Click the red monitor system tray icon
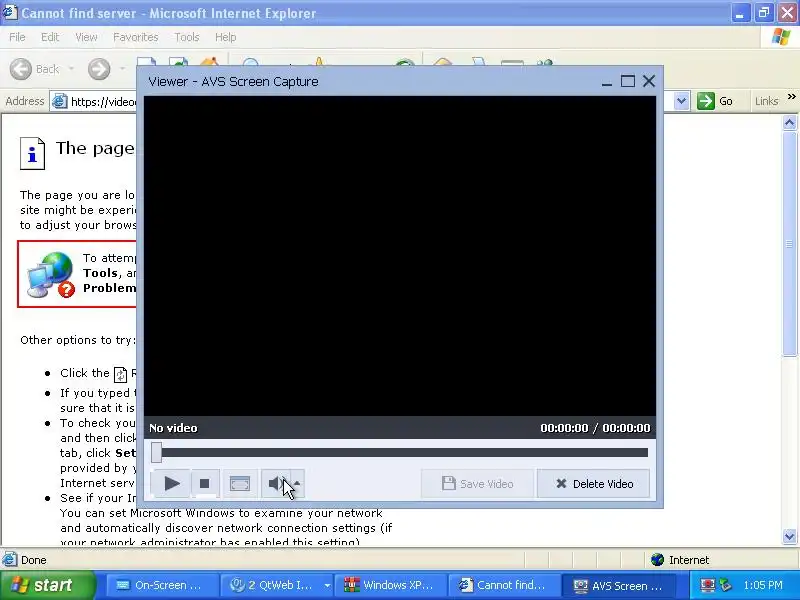 [x=707, y=585]
